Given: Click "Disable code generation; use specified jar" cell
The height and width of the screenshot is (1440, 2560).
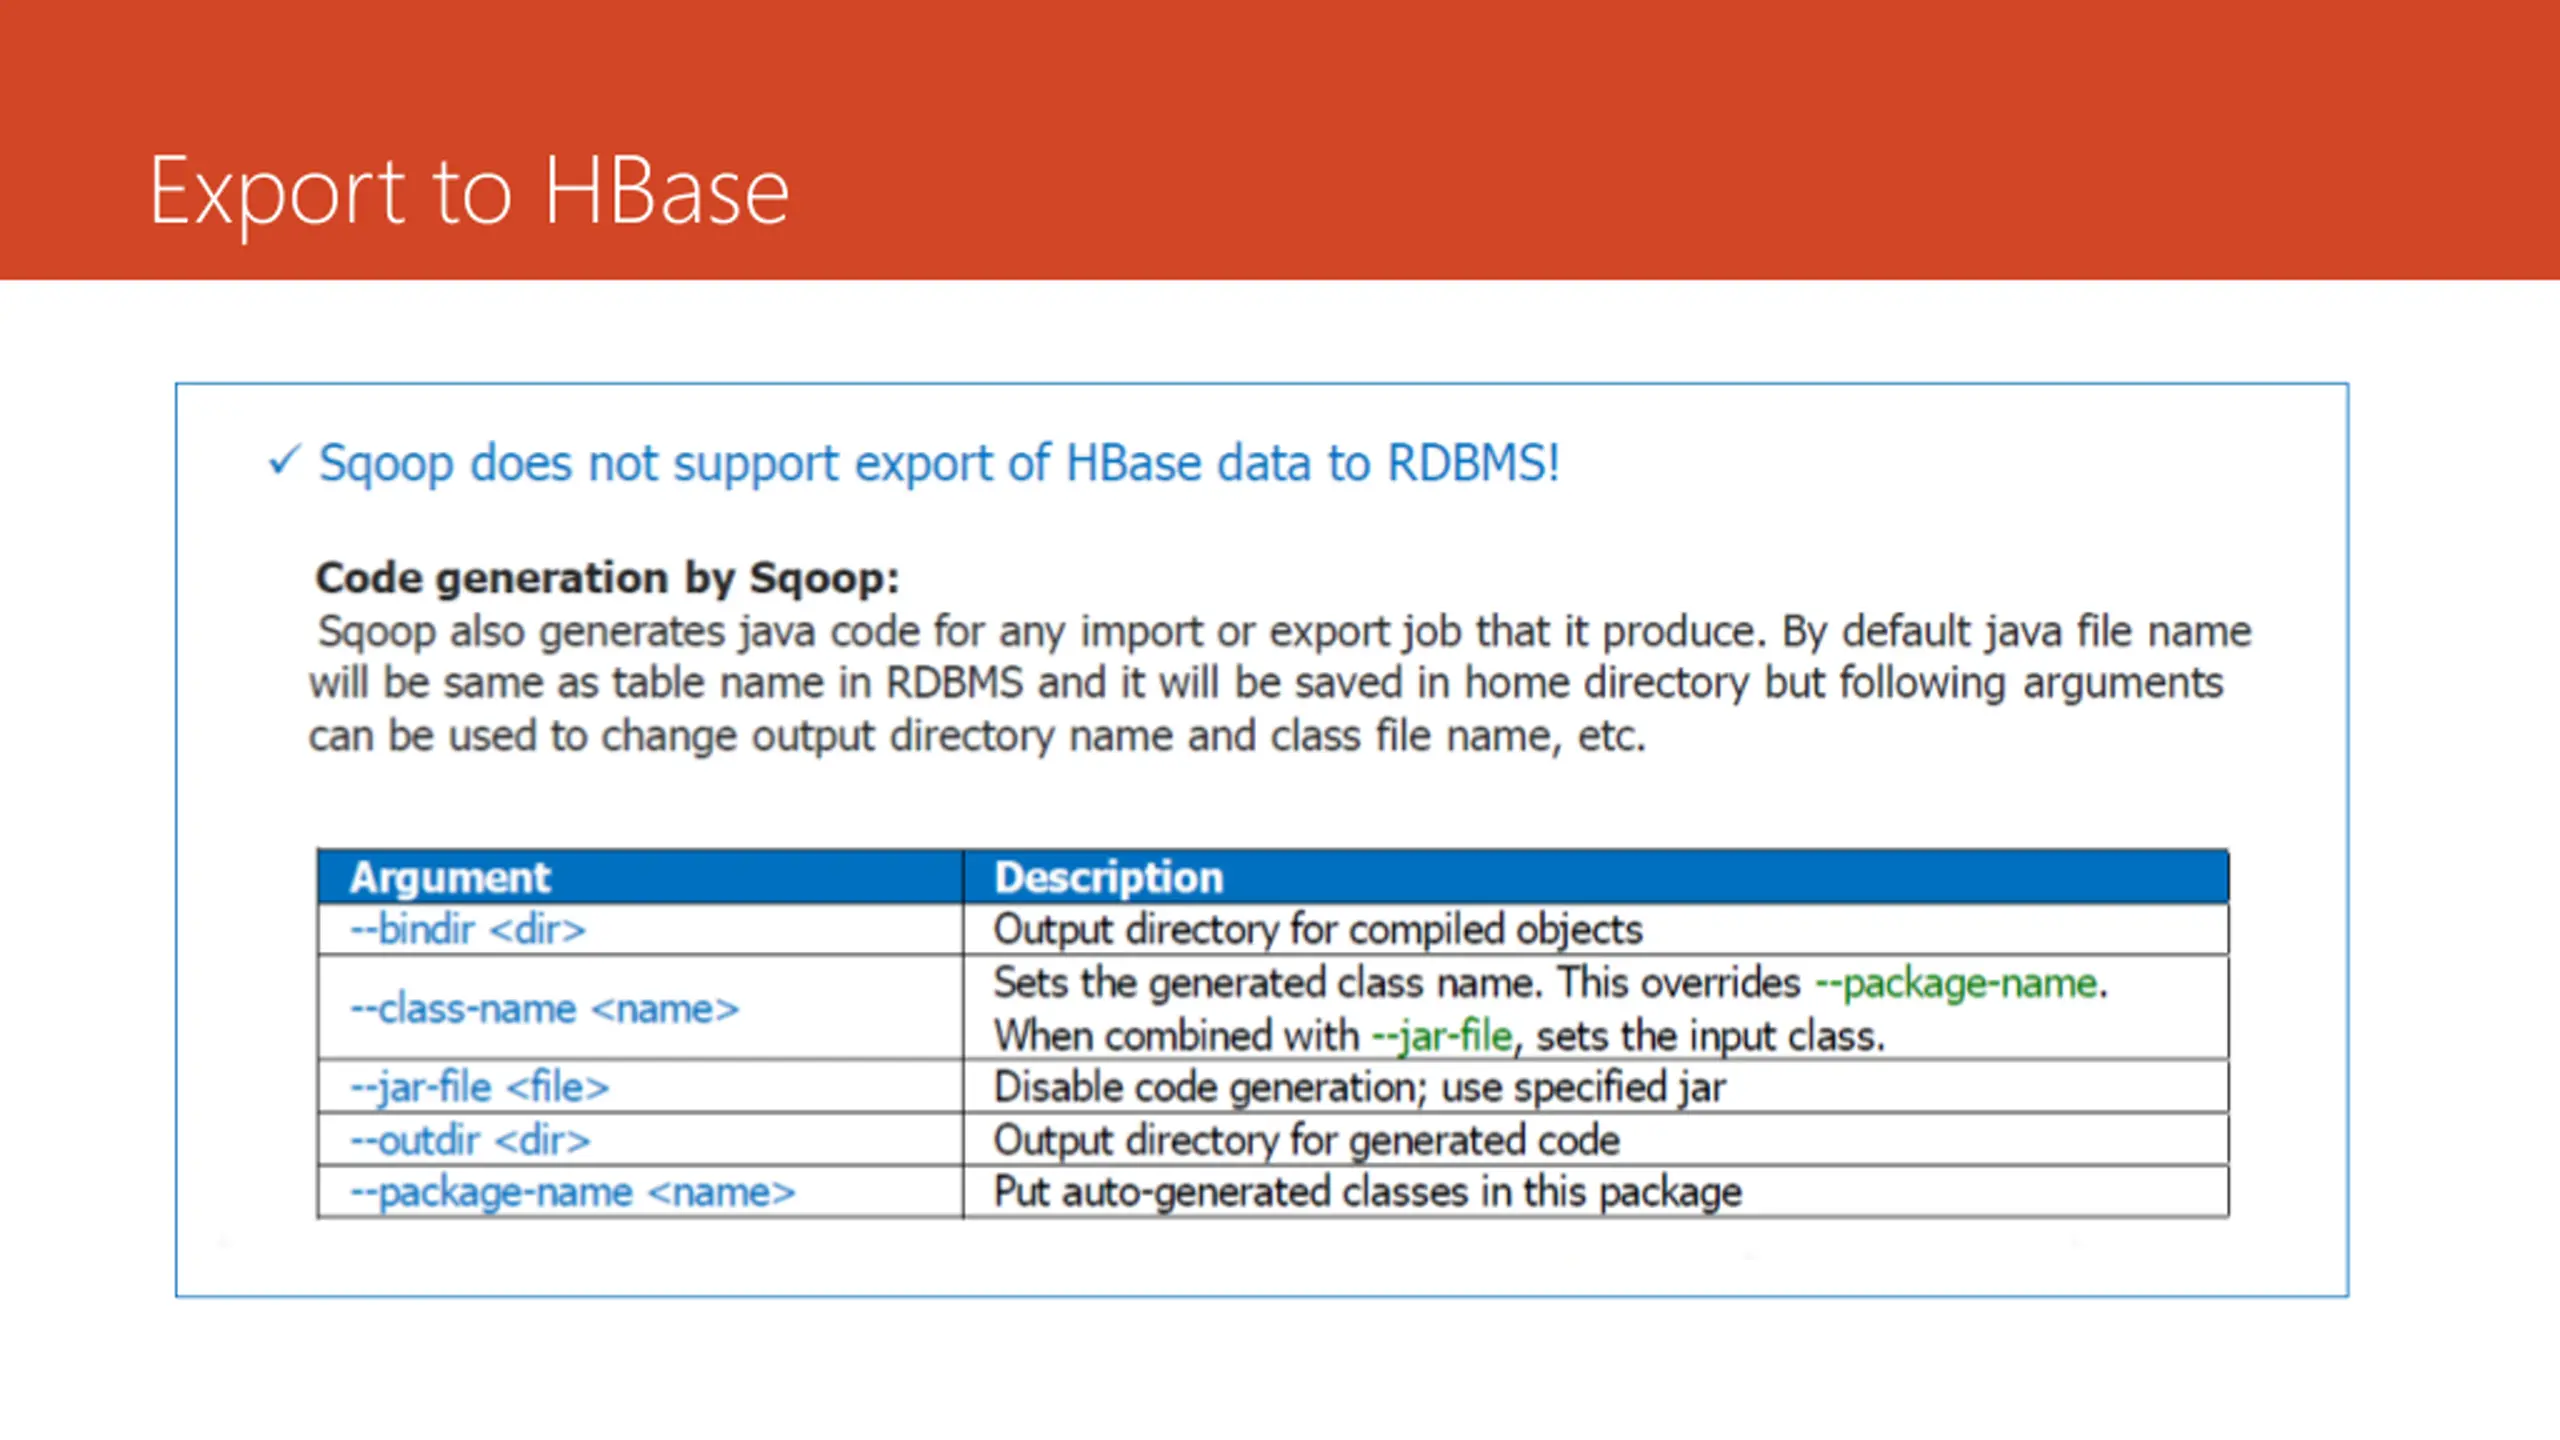Looking at the screenshot, I should (x=1597, y=1087).
